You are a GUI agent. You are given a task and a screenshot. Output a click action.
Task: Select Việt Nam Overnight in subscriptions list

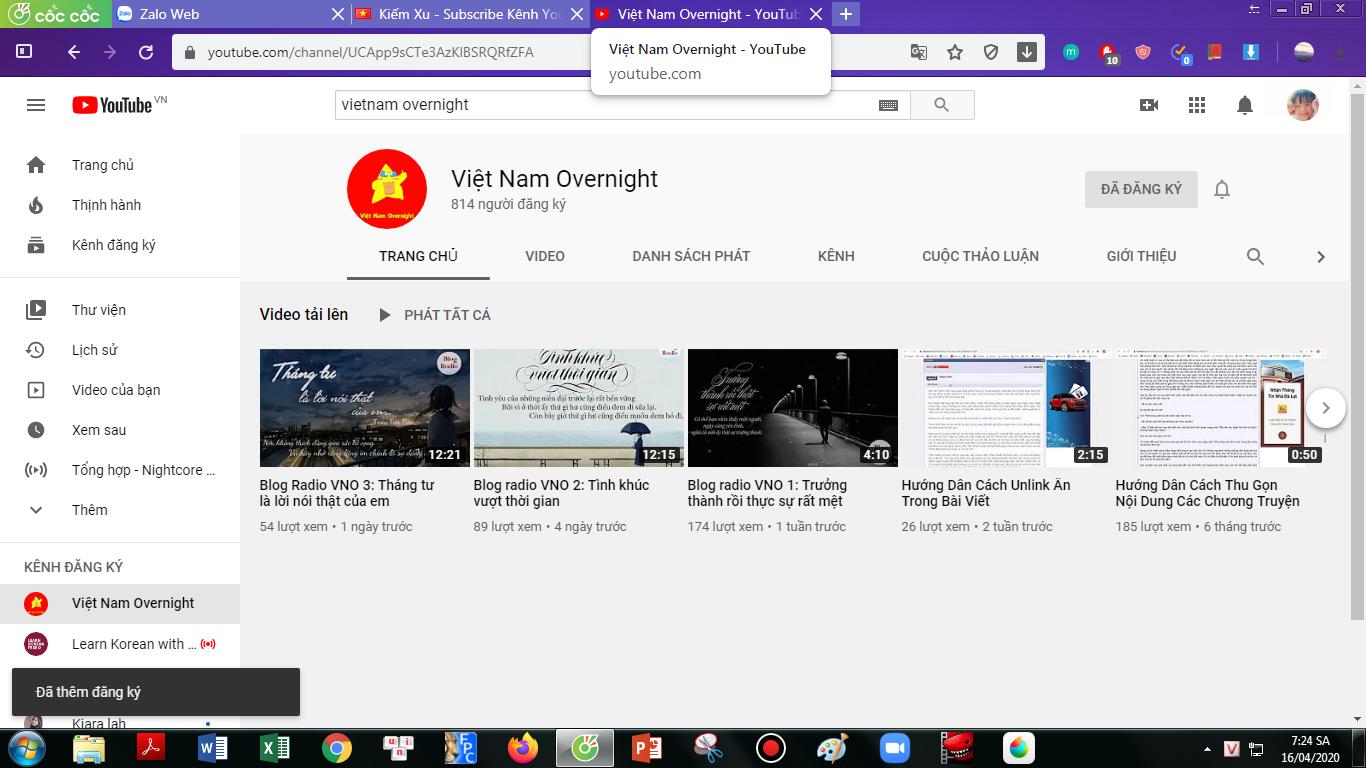pyautogui.click(x=120, y=603)
